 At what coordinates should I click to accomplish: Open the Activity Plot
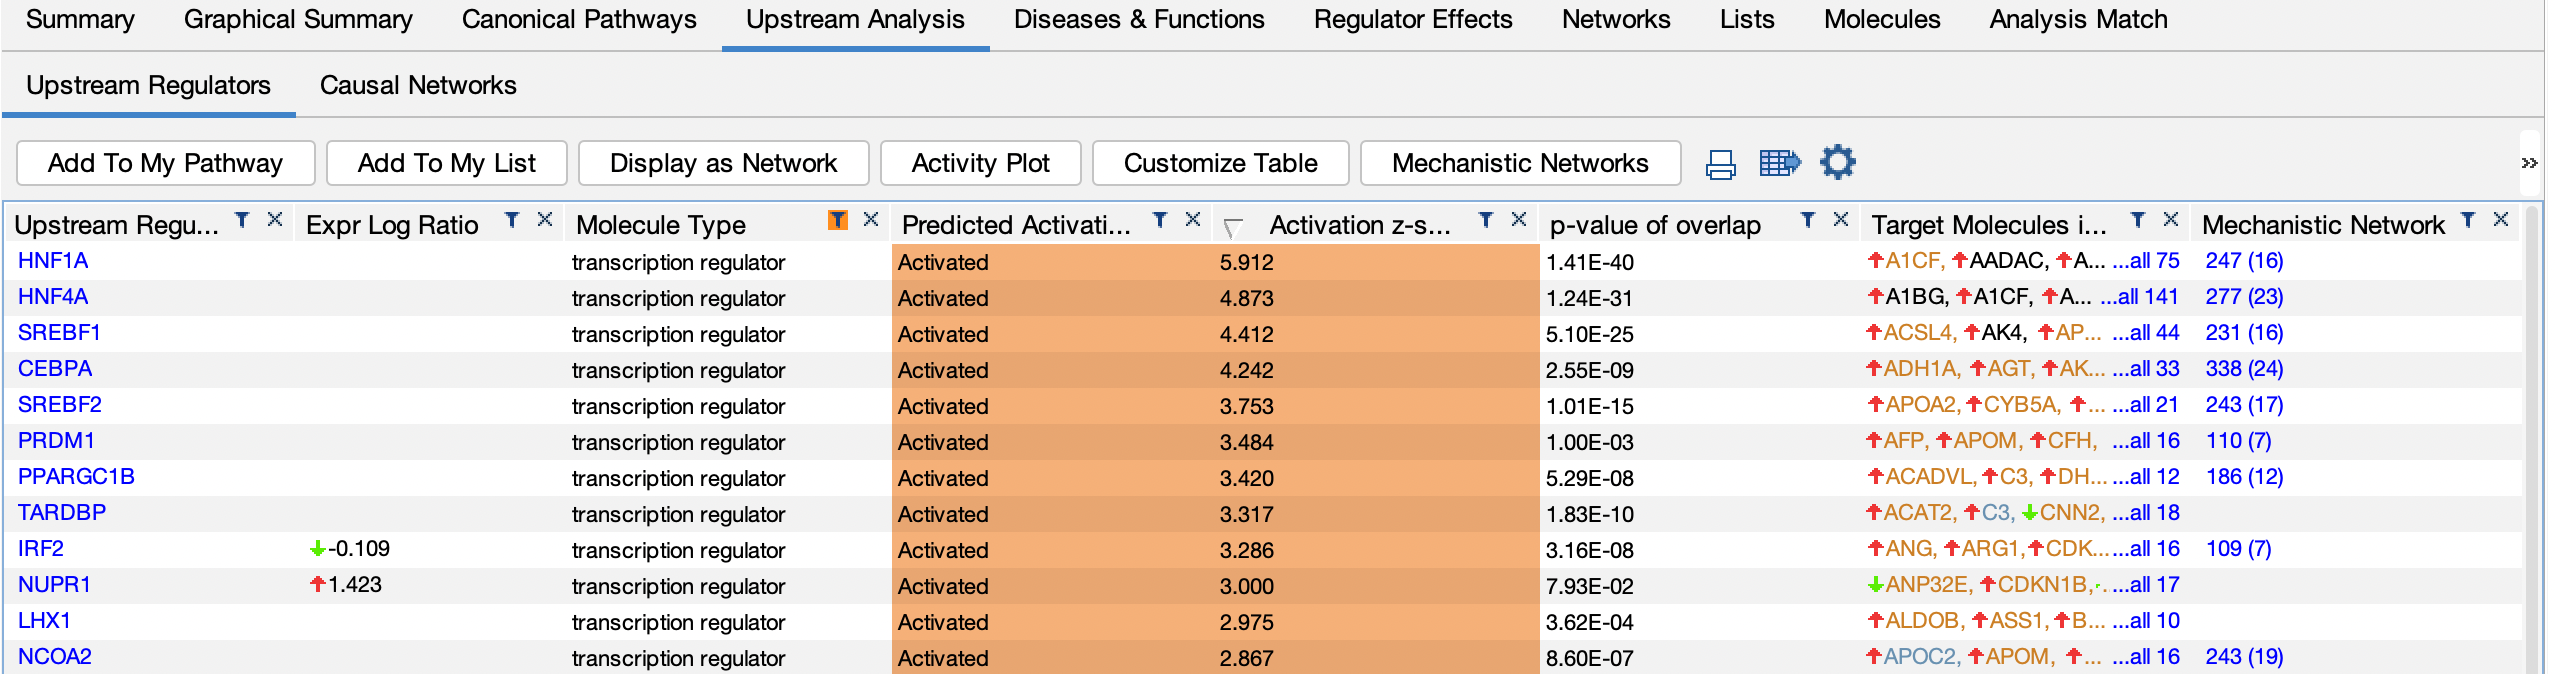coord(981,163)
